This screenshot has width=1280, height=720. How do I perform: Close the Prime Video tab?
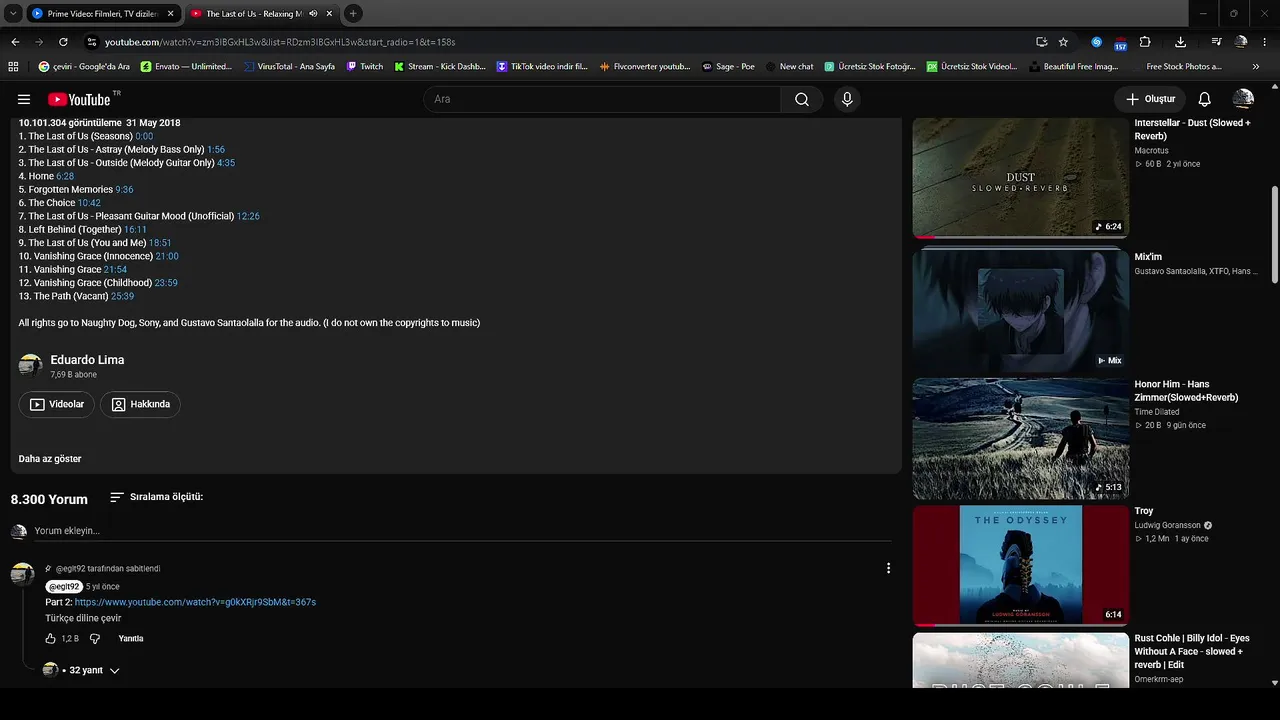click(x=171, y=14)
